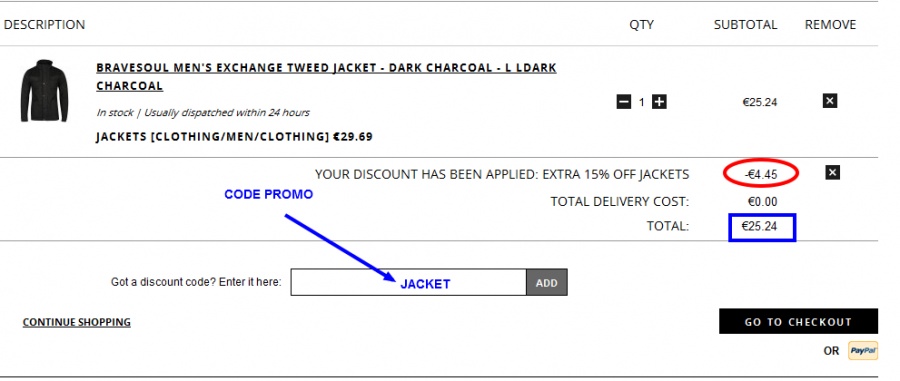Click the SUBTOTAL column header

click(x=745, y=25)
